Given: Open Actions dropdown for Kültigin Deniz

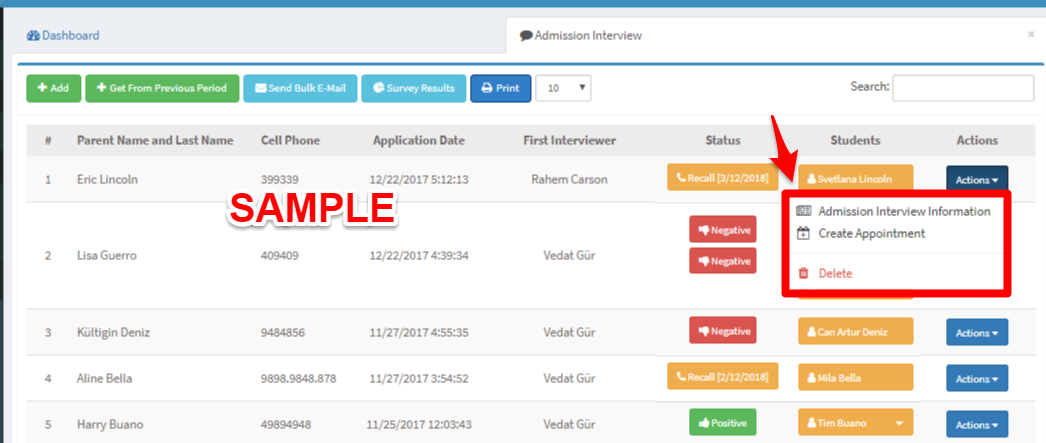Looking at the screenshot, I should [x=976, y=332].
